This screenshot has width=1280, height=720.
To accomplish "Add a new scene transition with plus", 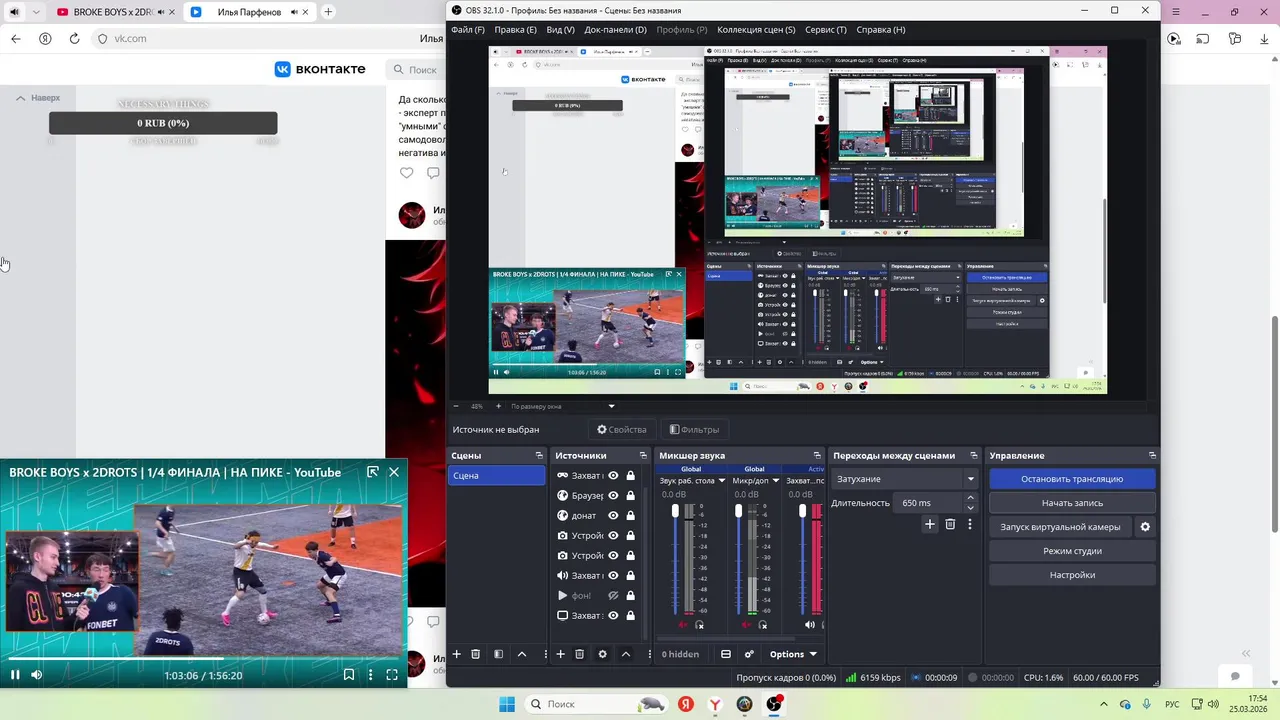I will click(x=930, y=524).
